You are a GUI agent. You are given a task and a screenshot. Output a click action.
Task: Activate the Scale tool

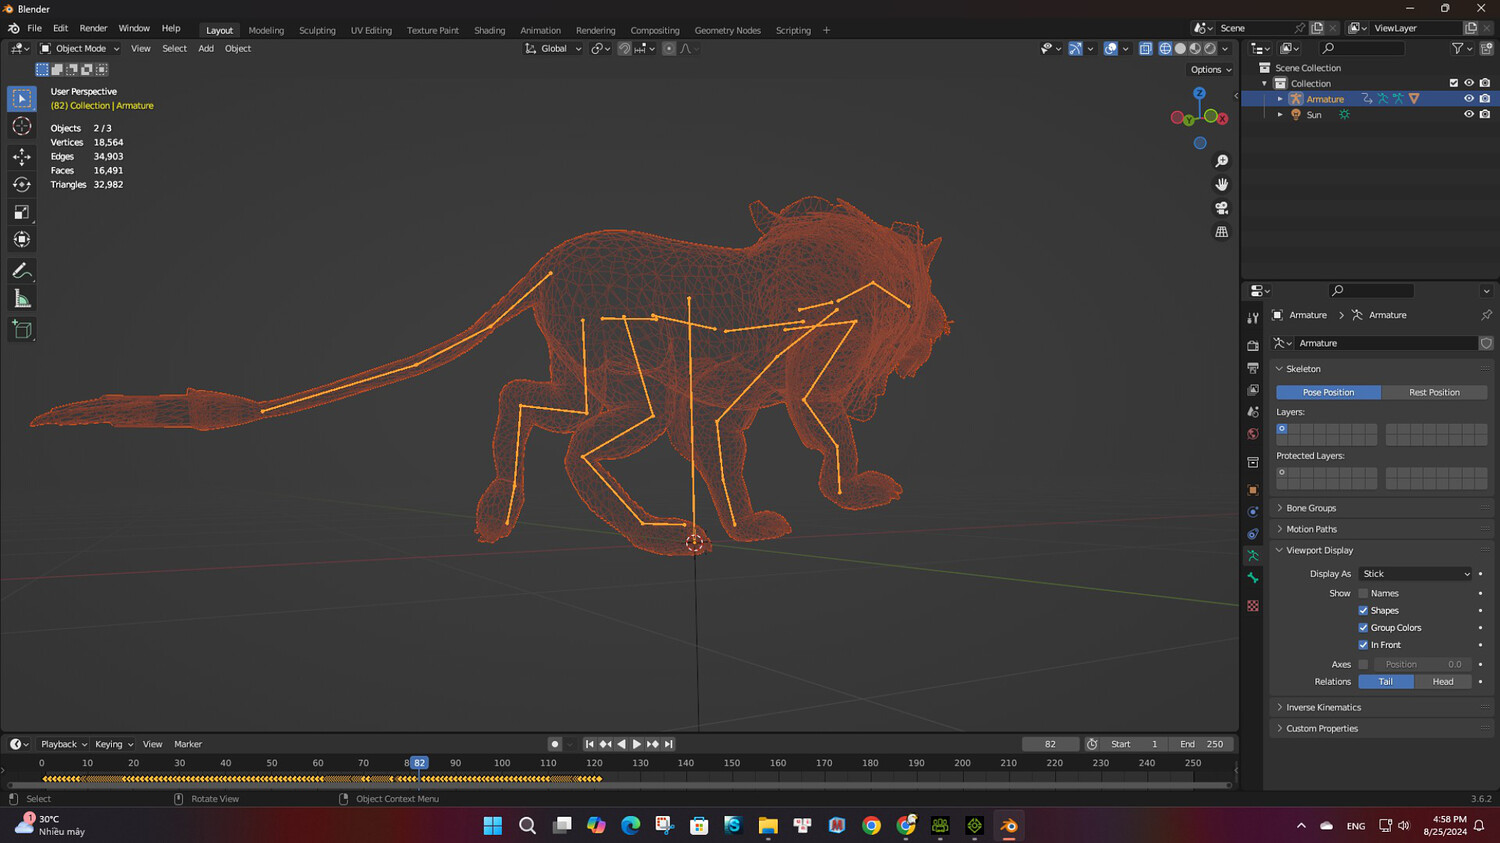tap(22, 212)
